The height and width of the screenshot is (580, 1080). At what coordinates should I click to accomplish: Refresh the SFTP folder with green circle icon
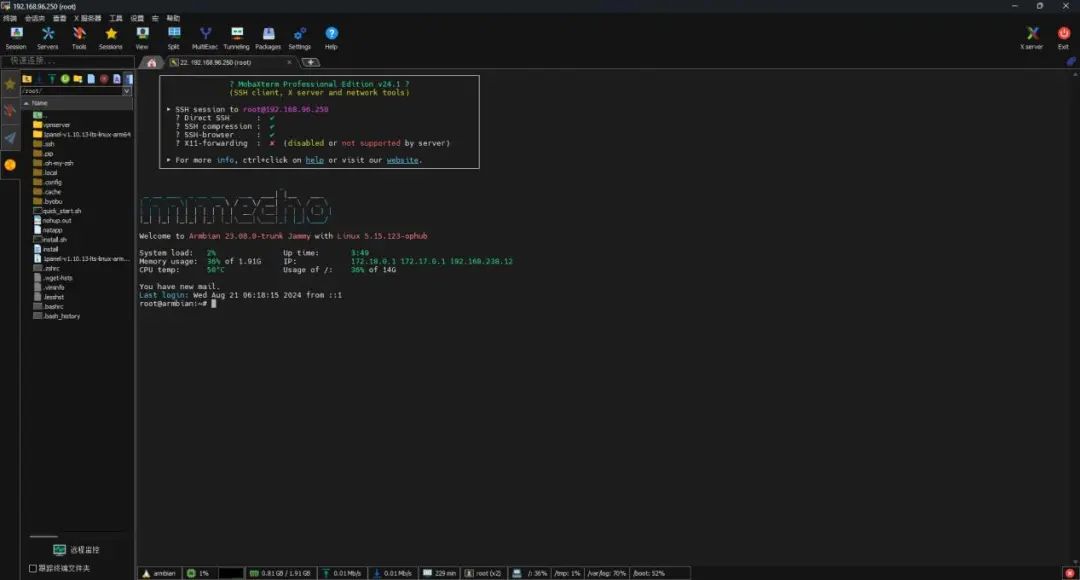point(65,79)
